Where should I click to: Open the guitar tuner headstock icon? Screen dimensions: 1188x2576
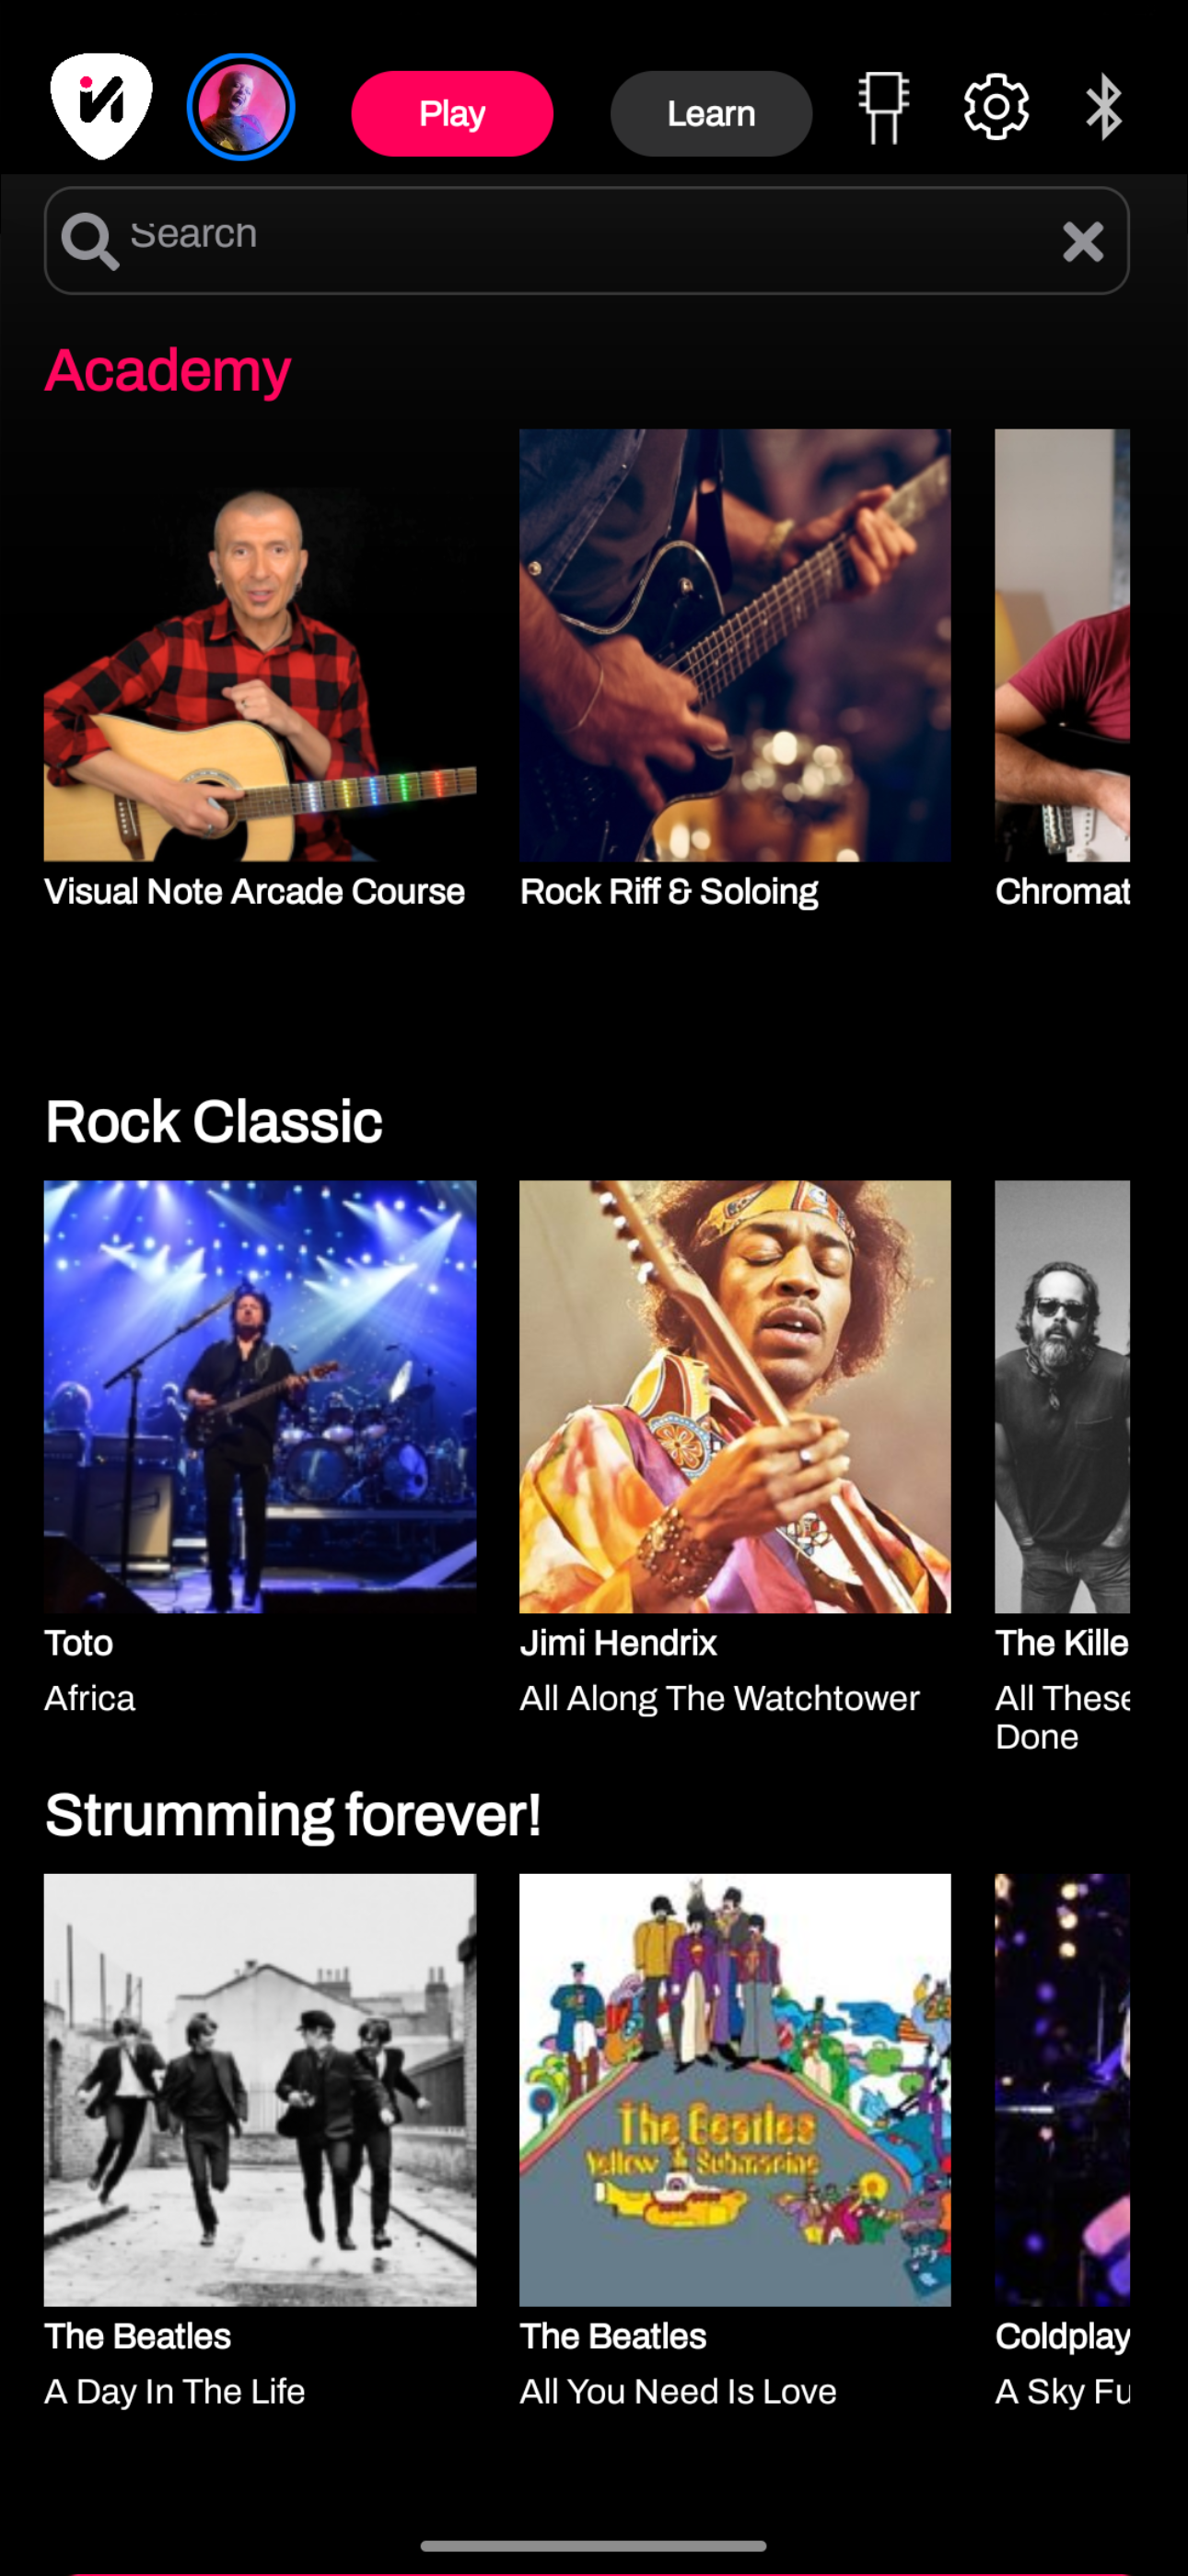click(x=883, y=107)
